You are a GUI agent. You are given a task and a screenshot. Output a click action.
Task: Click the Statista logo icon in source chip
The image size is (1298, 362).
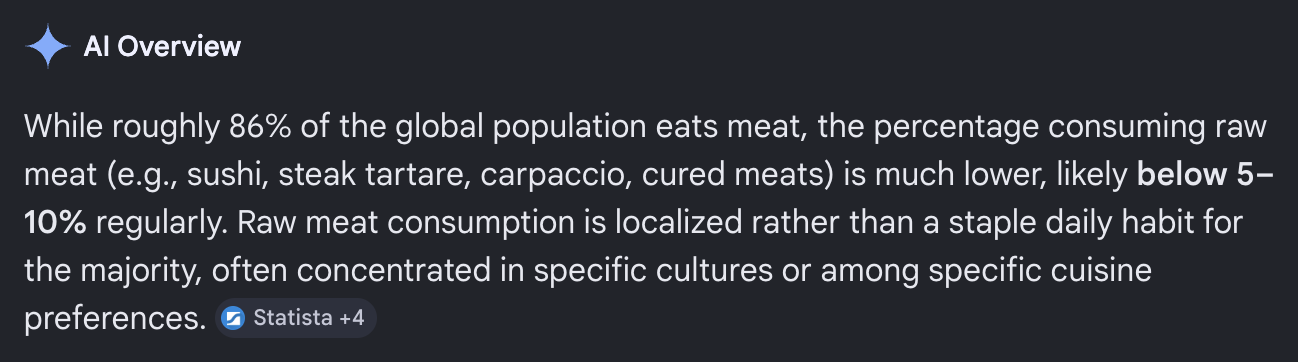(x=232, y=319)
